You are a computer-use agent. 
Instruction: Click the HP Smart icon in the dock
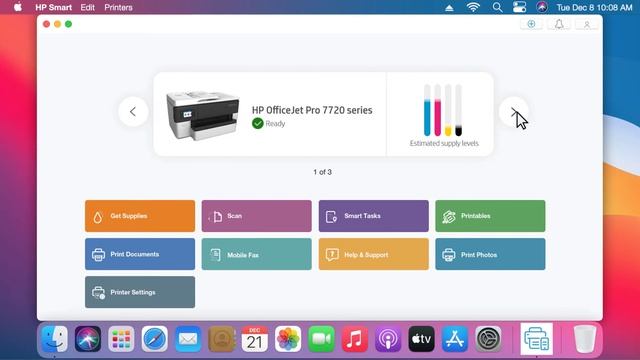click(537, 339)
